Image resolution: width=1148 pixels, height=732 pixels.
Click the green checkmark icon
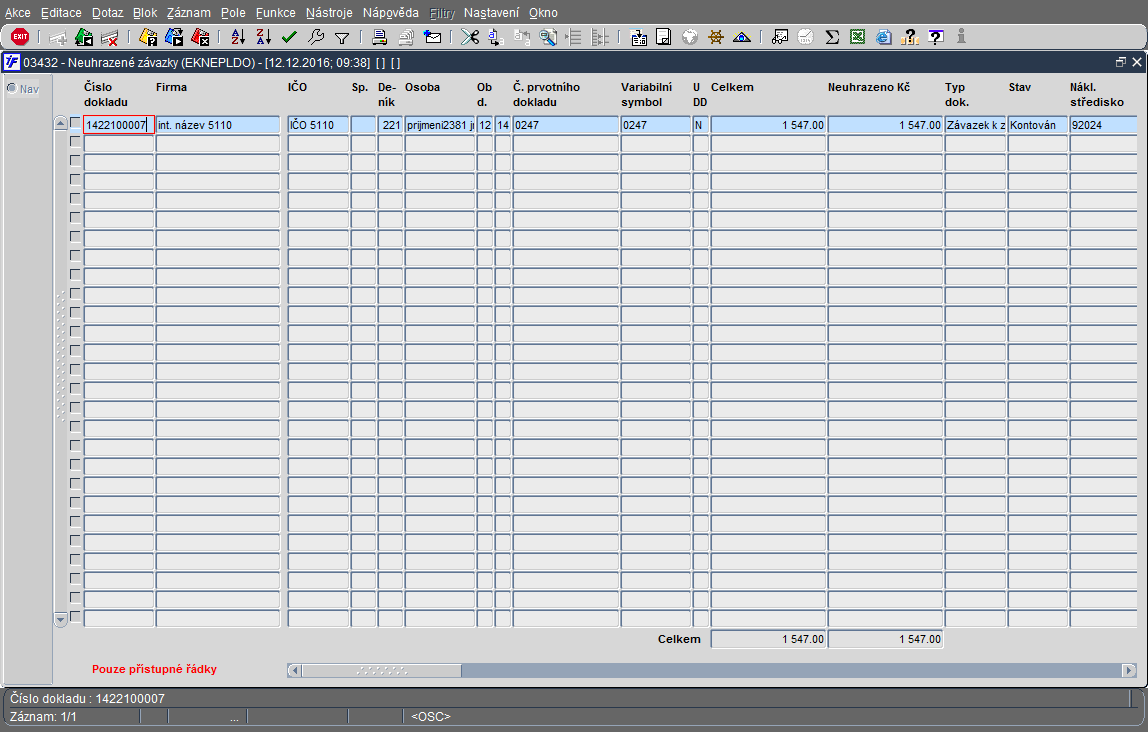coord(289,37)
